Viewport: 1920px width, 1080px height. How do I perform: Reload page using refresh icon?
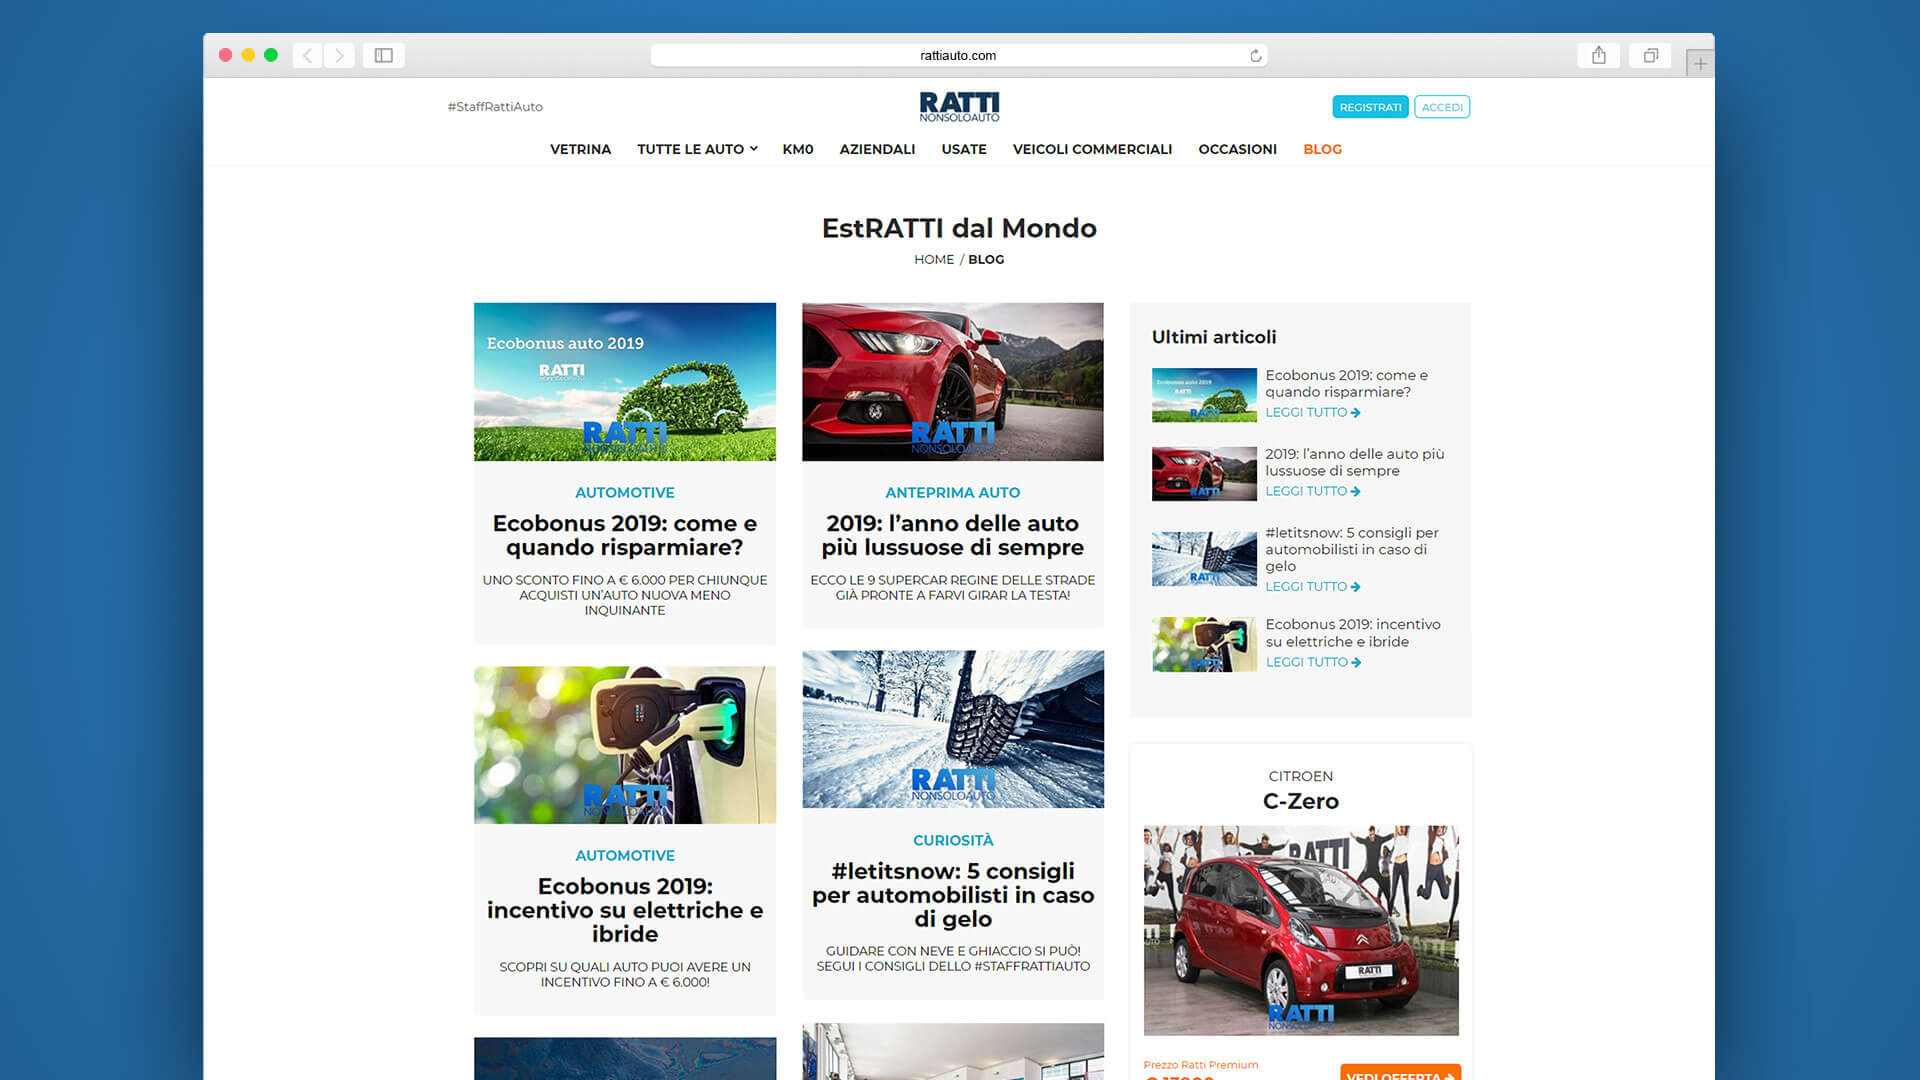(1255, 56)
